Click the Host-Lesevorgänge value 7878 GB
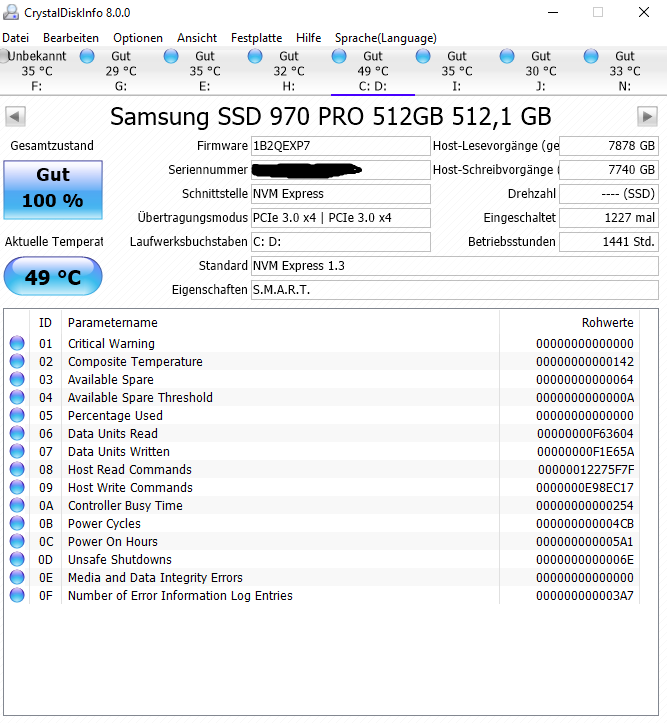Screen dimensions: 667x723 tap(608, 146)
